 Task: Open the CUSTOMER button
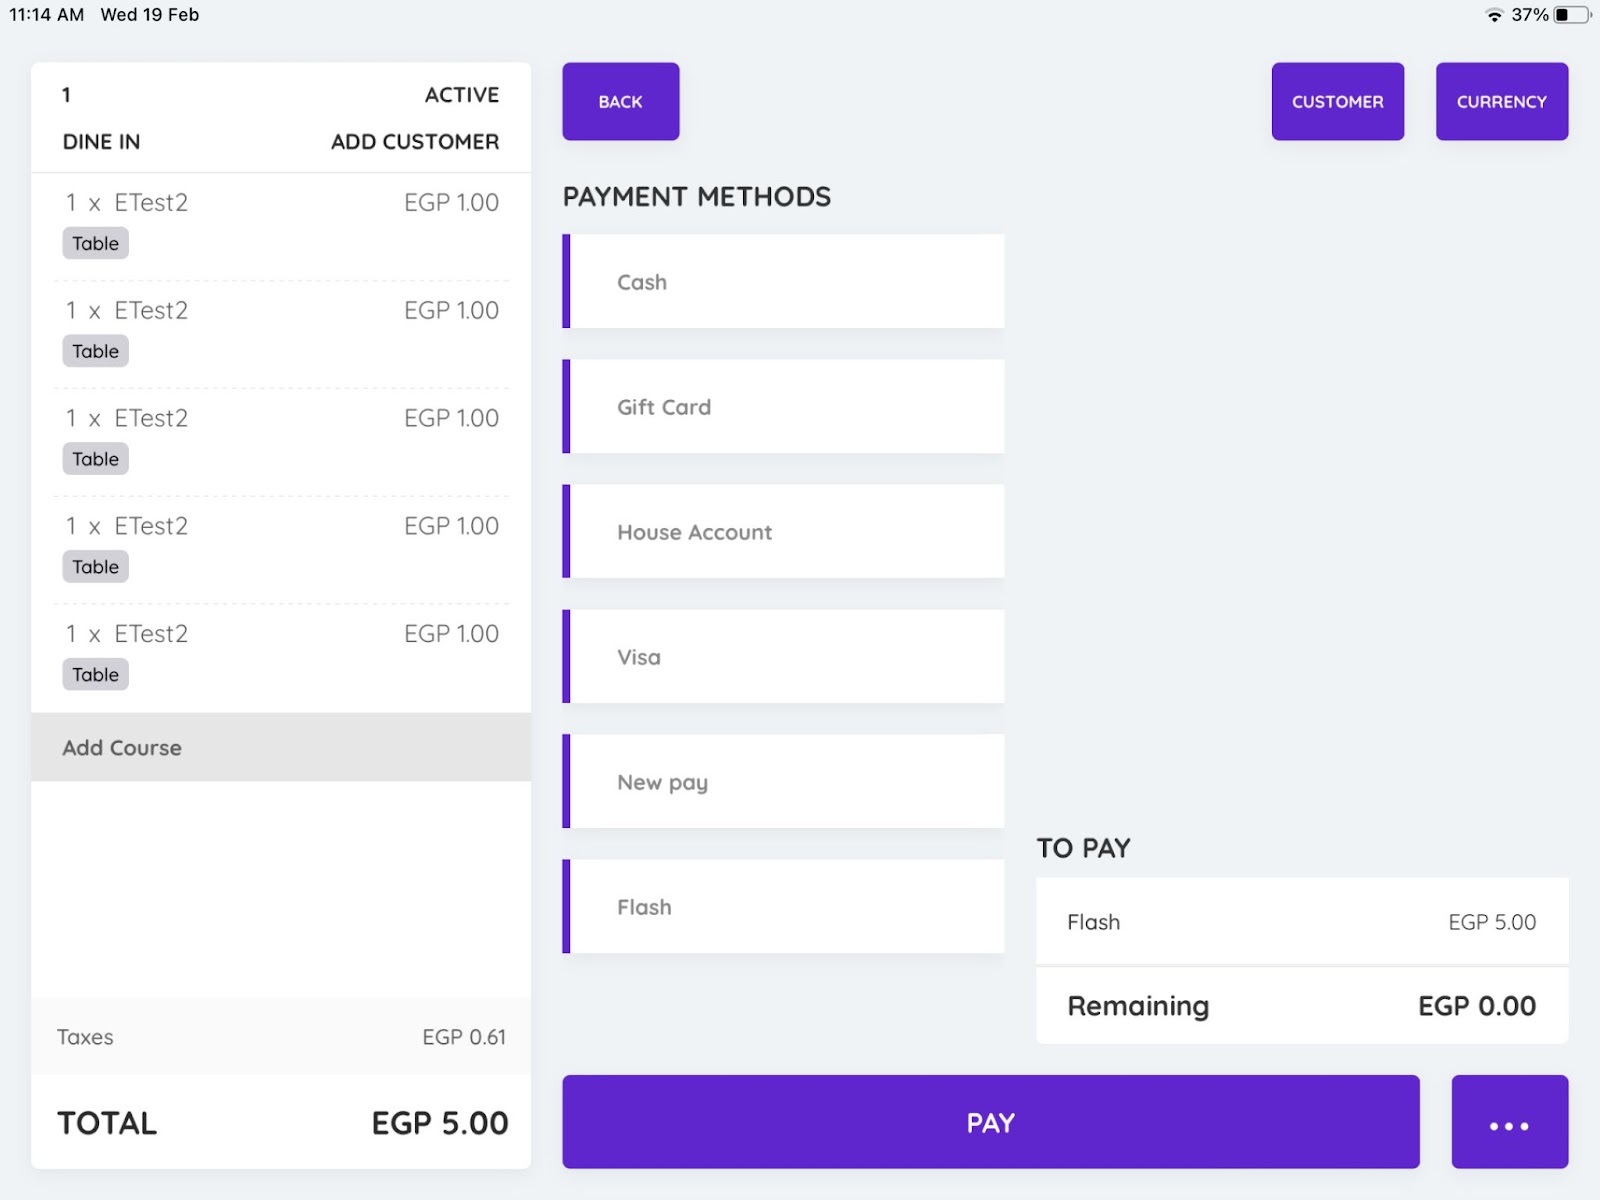click(1338, 101)
